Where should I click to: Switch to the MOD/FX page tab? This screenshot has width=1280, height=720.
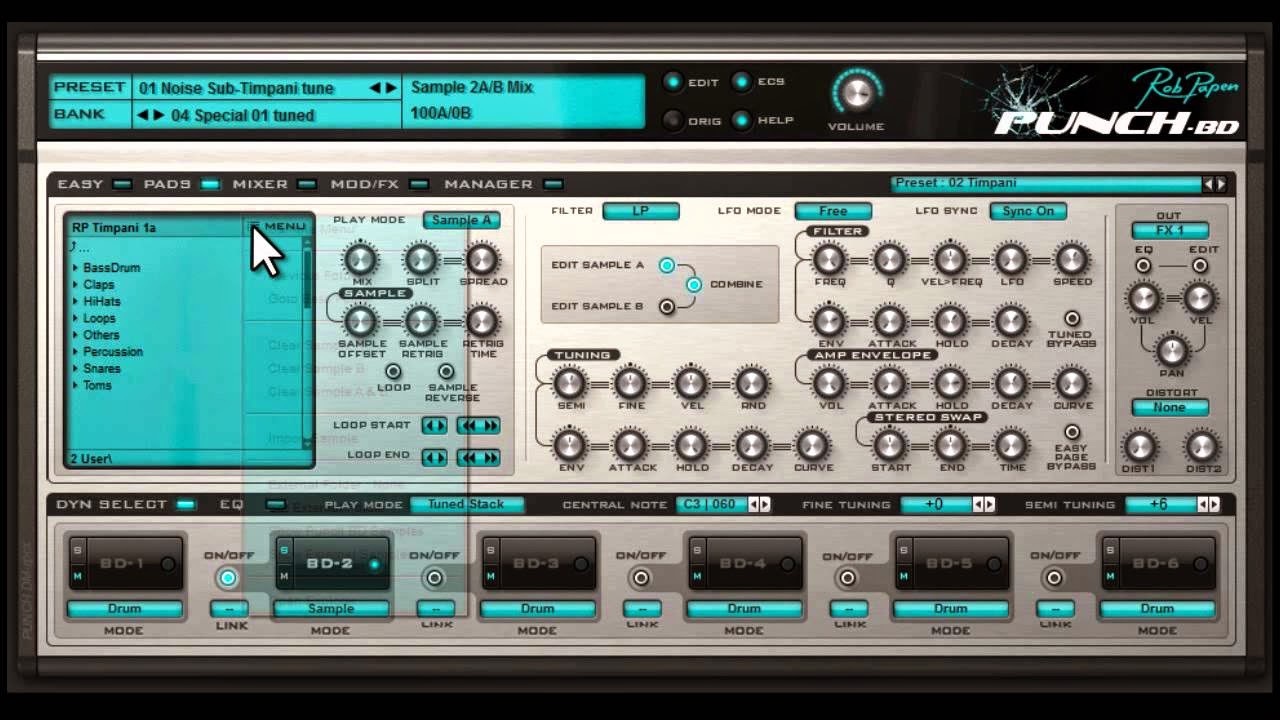[x=419, y=184]
